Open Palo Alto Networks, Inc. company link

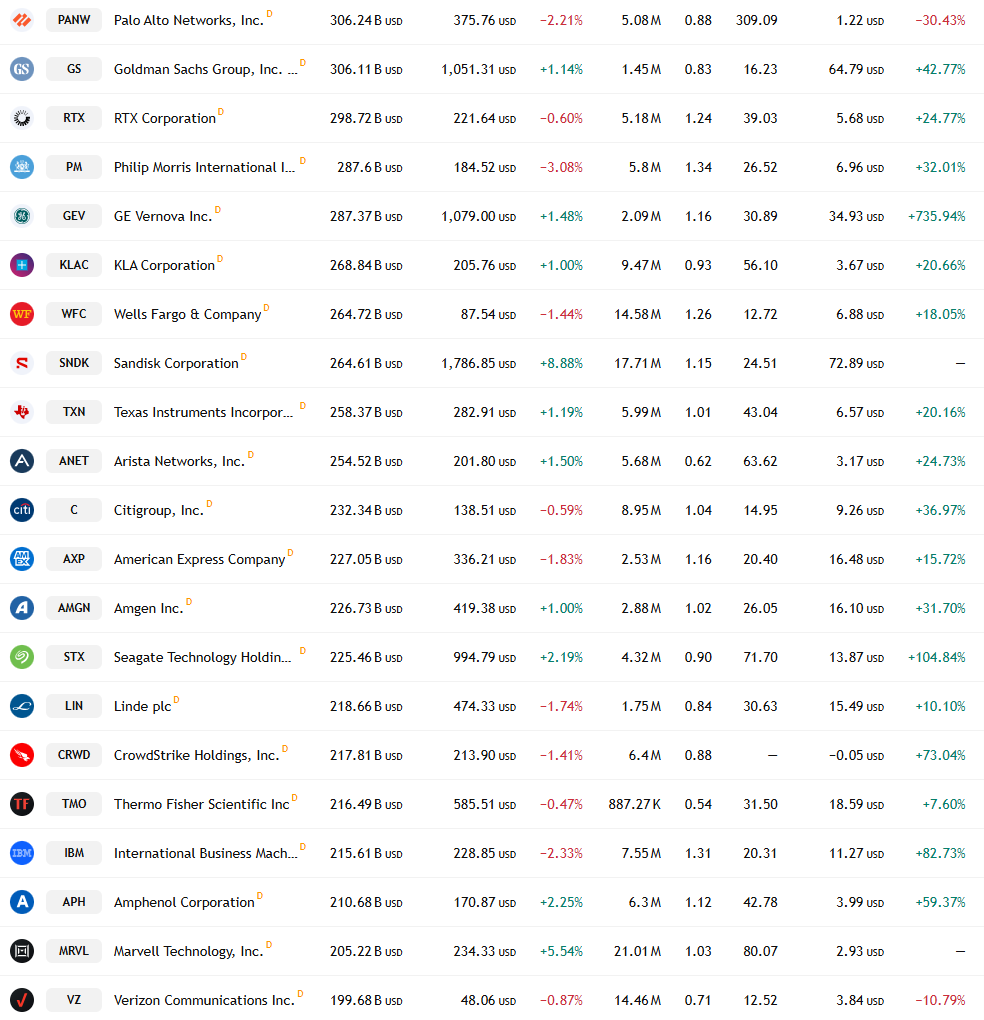coord(189,20)
